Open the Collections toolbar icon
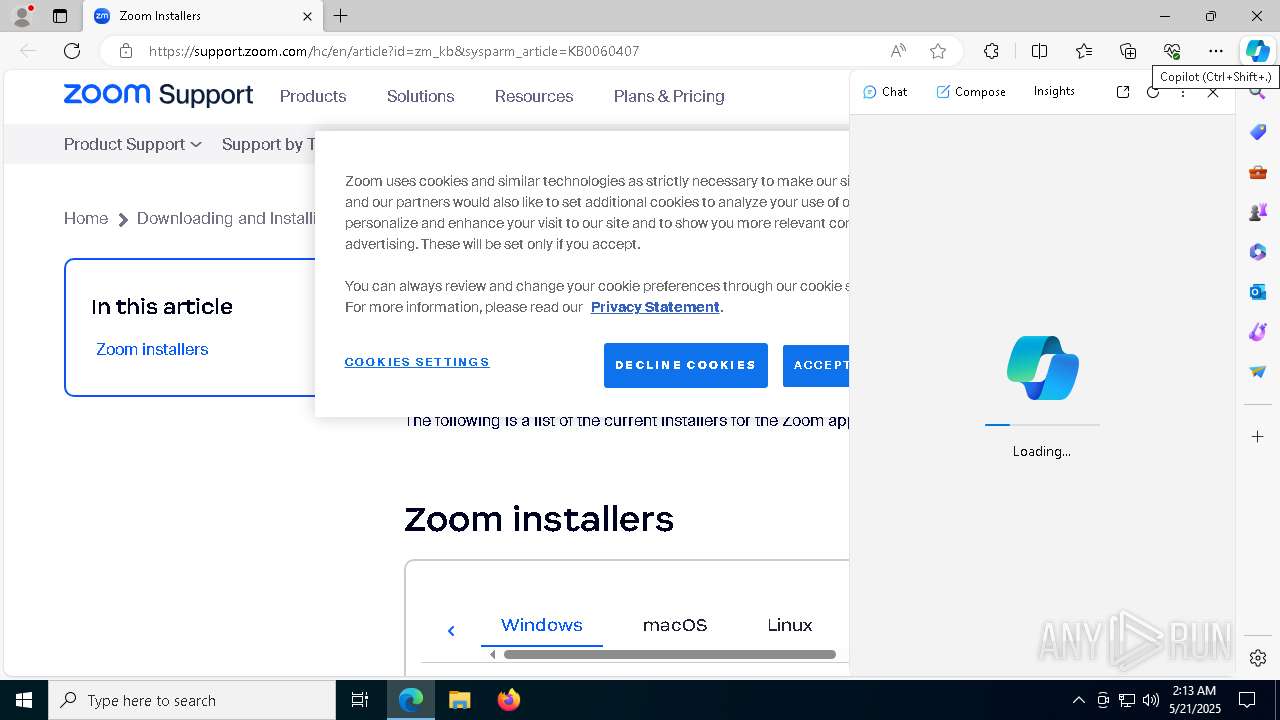The width and height of the screenshot is (1280, 720). [x=1128, y=51]
